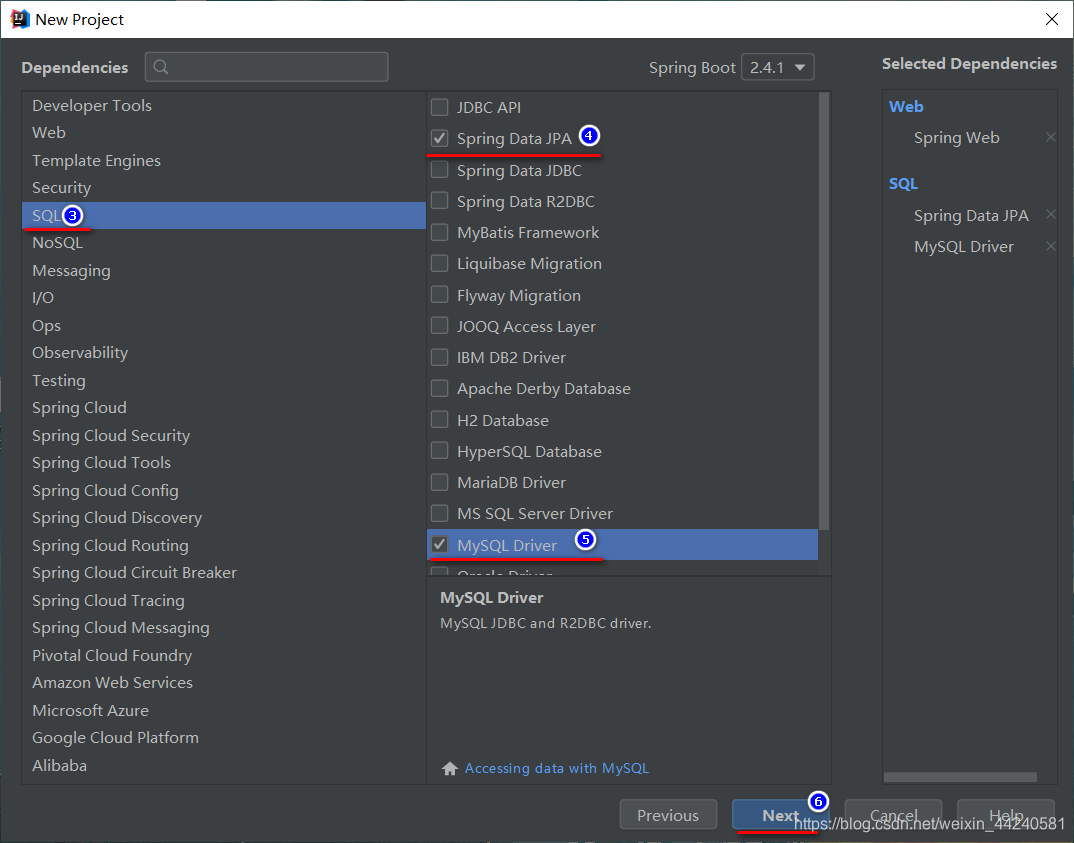This screenshot has height=843, width=1074.
Task: Click the Selected Dependencies horizontal scrollbar
Action: (x=960, y=777)
